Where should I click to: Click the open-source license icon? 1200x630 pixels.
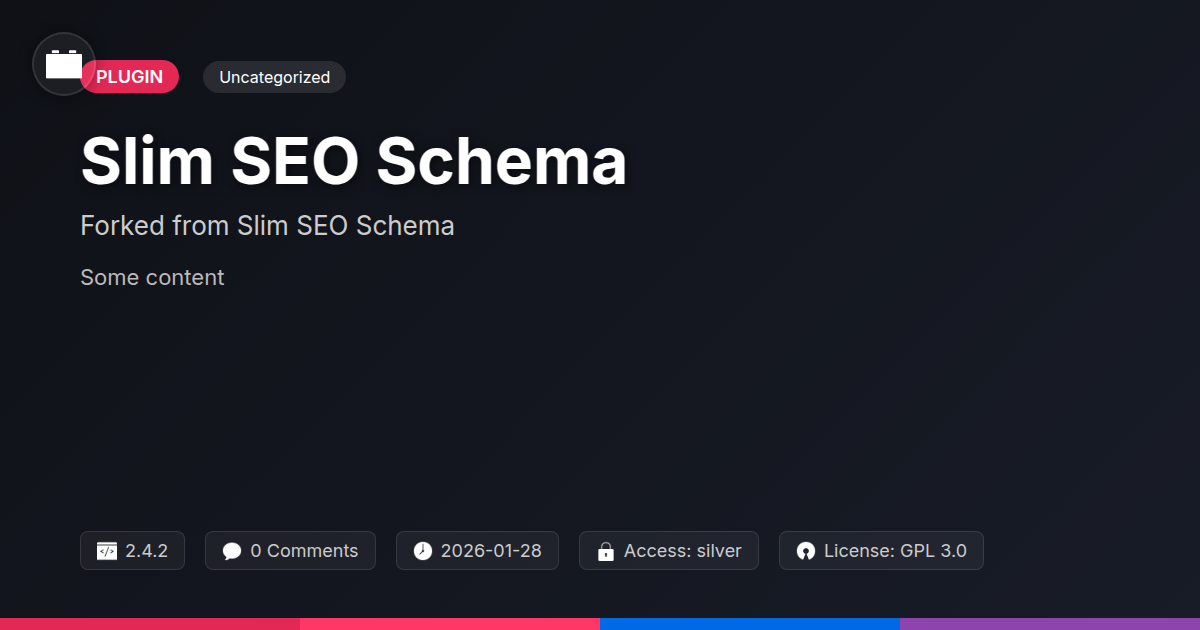(806, 551)
